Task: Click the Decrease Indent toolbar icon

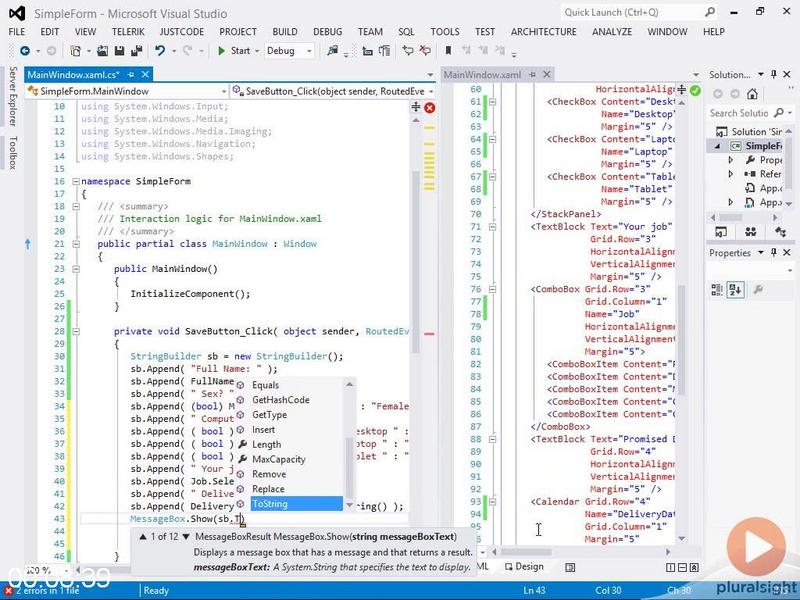Action: click(367, 51)
